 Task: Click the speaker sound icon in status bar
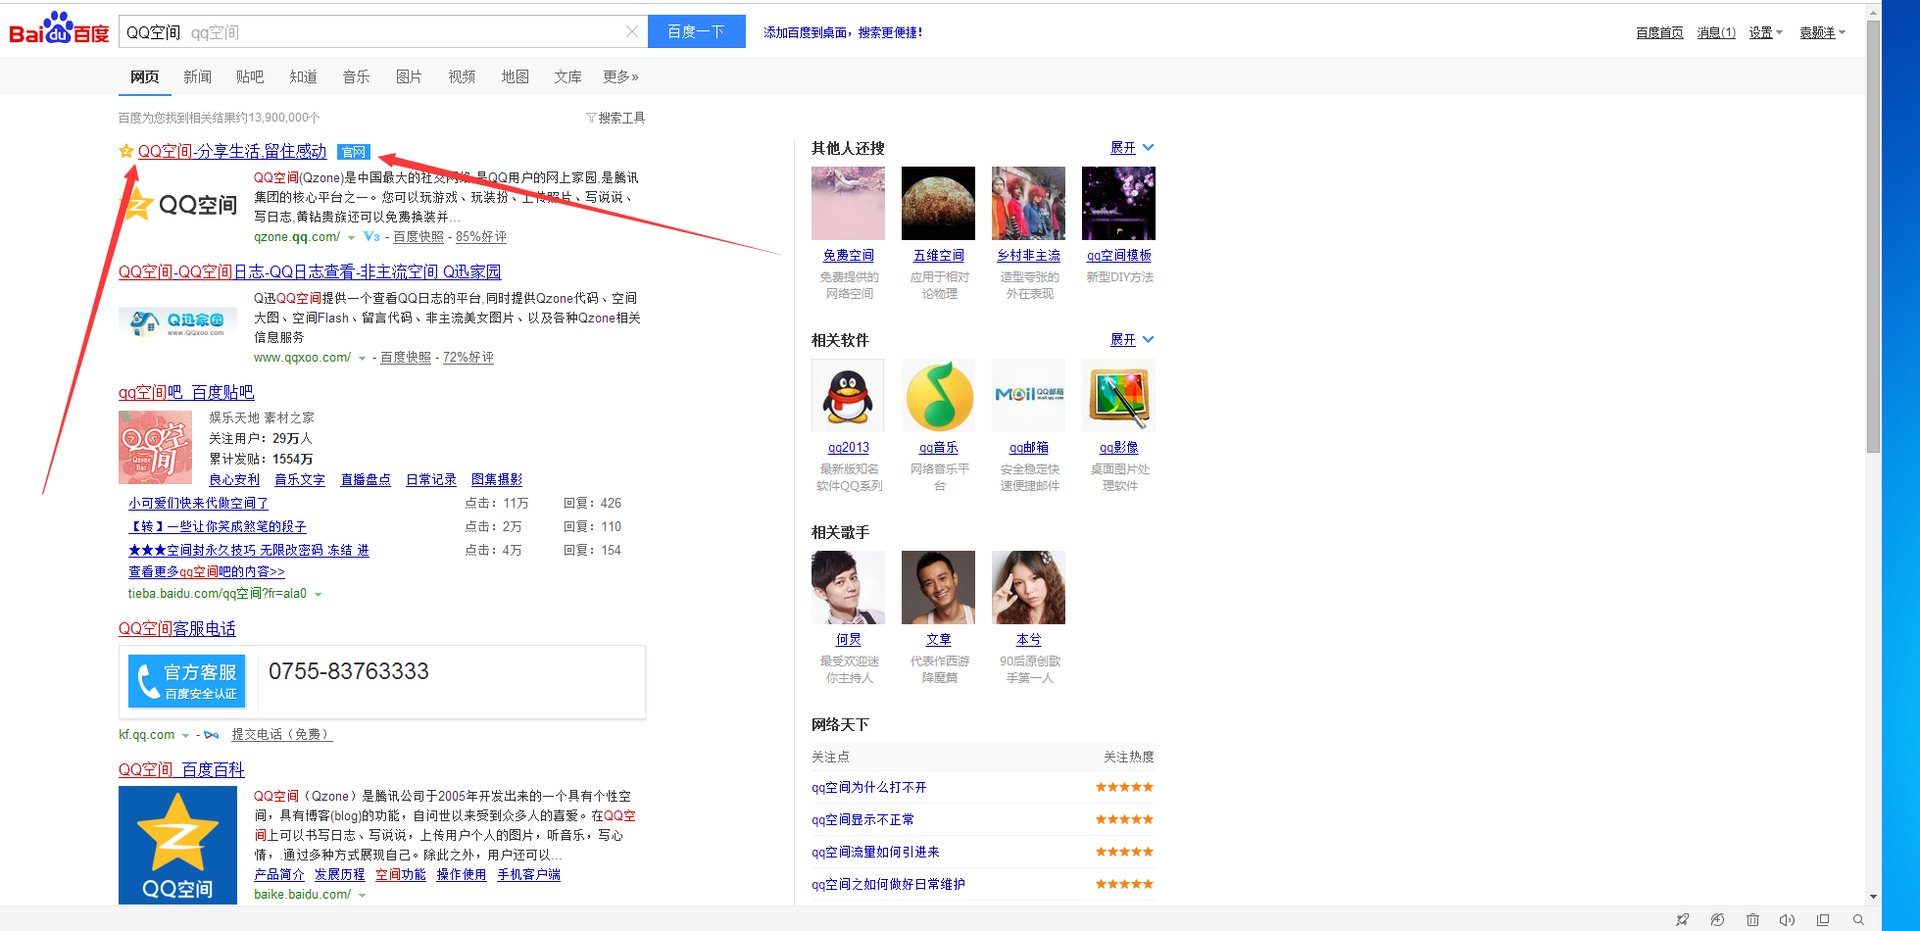1787,920
